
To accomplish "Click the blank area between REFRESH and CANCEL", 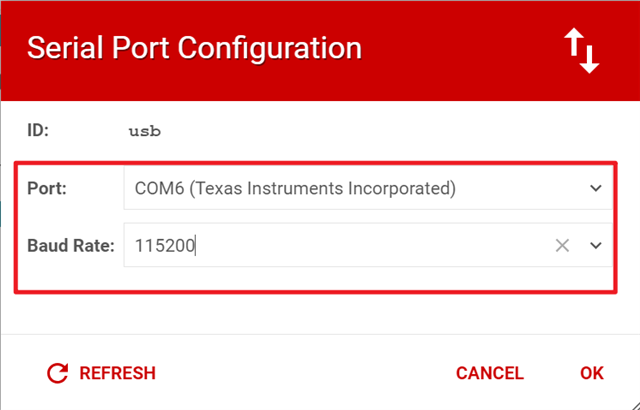I will pyautogui.click(x=306, y=373).
